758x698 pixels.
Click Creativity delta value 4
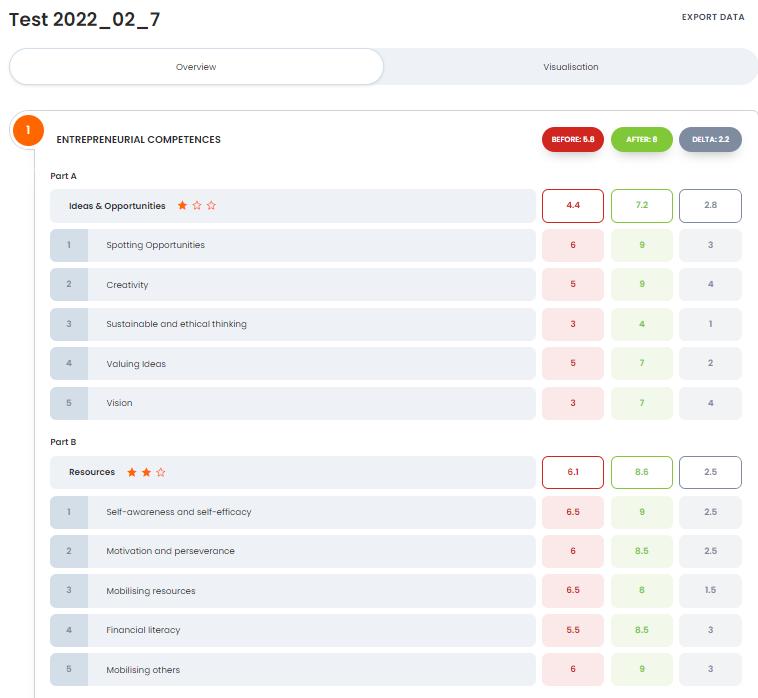[710, 285]
